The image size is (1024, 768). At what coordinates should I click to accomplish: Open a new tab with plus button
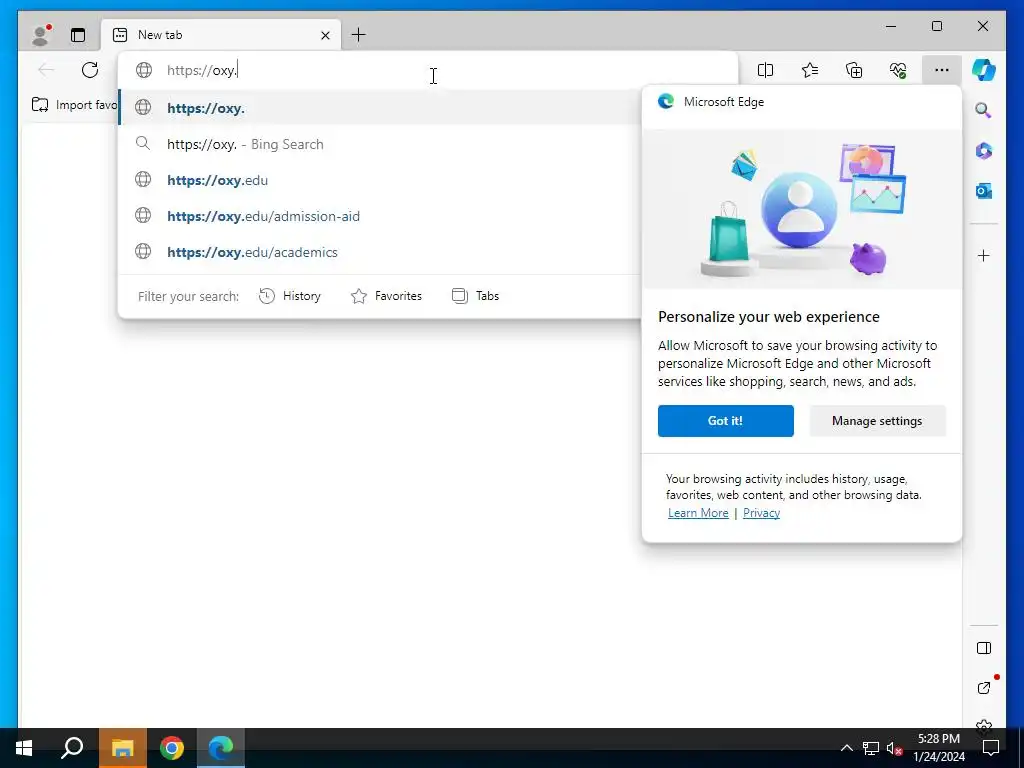[359, 35]
